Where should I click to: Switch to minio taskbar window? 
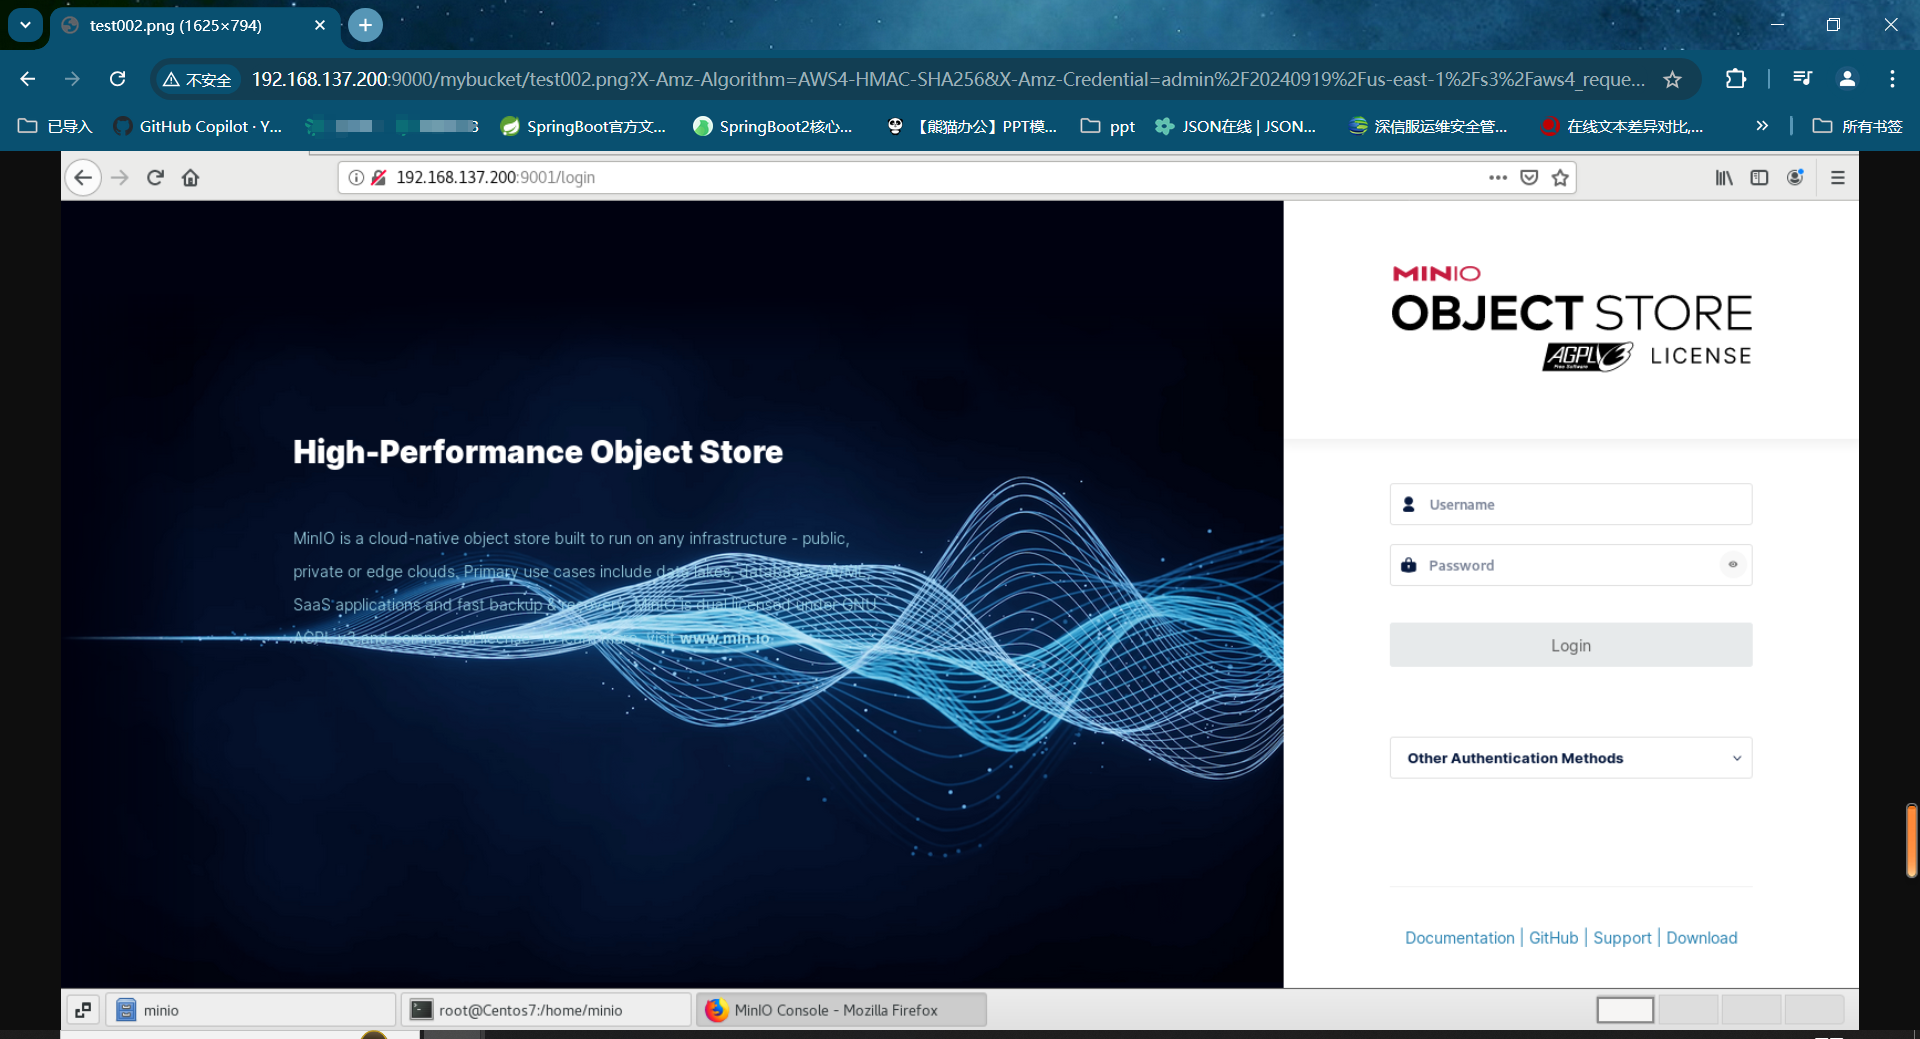pyautogui.click(x=250, y=1010)
